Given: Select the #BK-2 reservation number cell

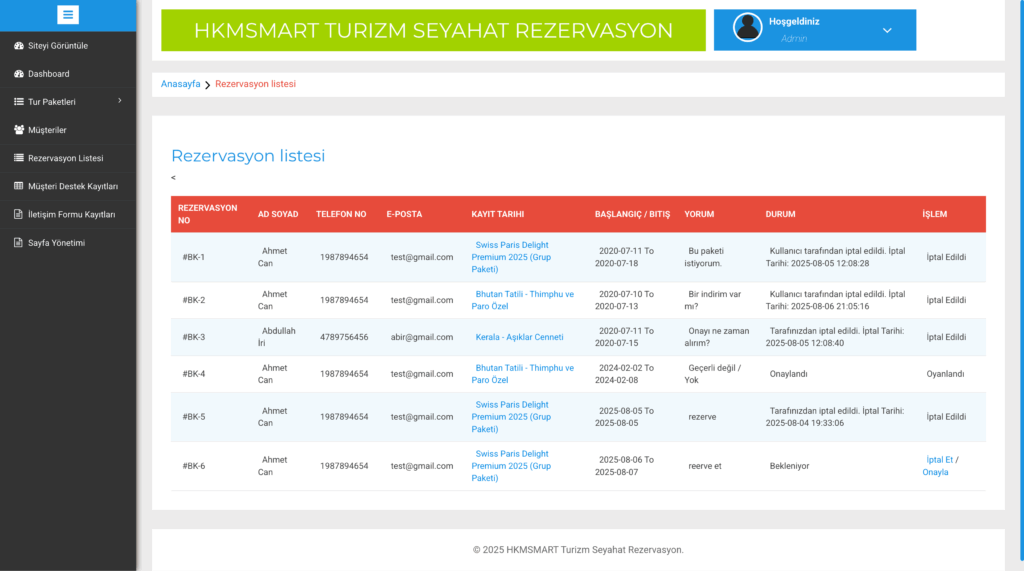Looking at the screenshot, I should [193, 301].
